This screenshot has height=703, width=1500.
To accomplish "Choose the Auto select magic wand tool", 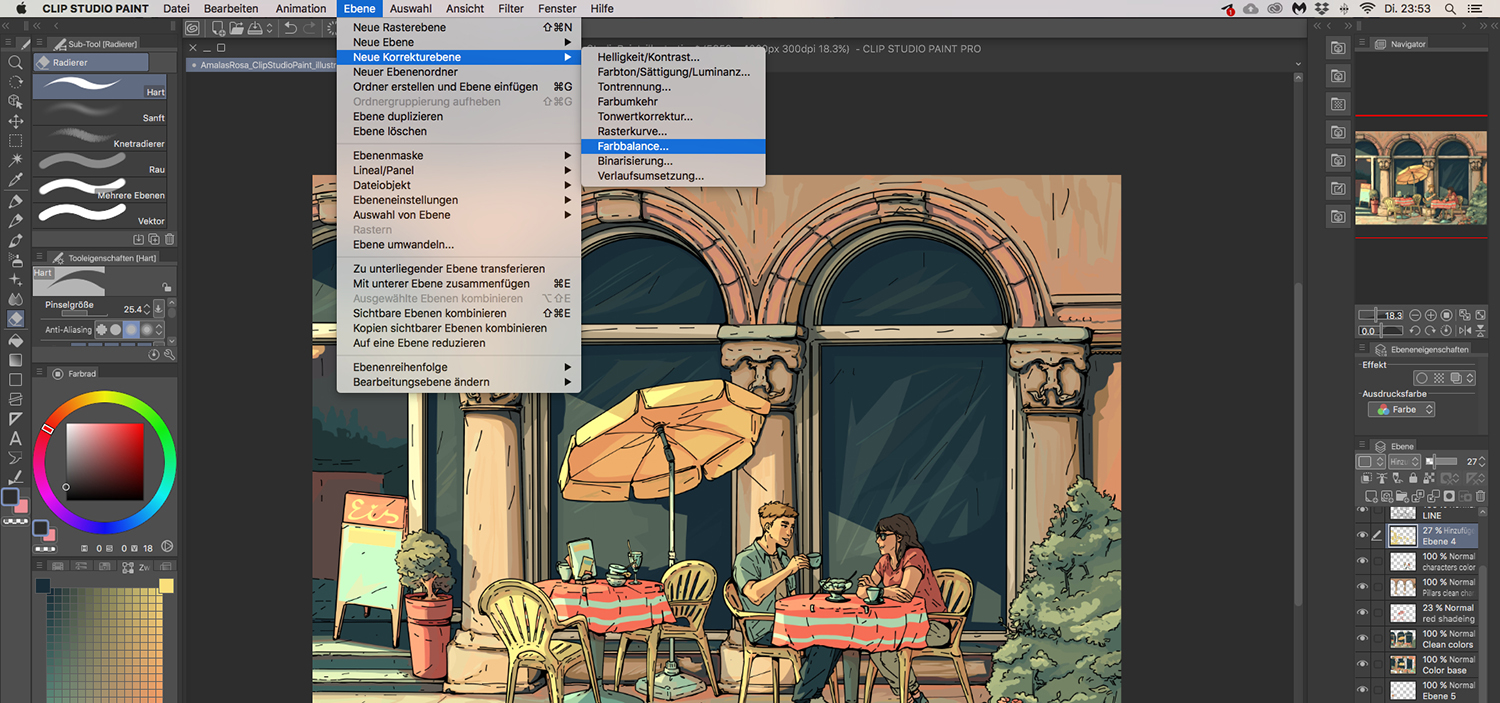I will 15,160.
